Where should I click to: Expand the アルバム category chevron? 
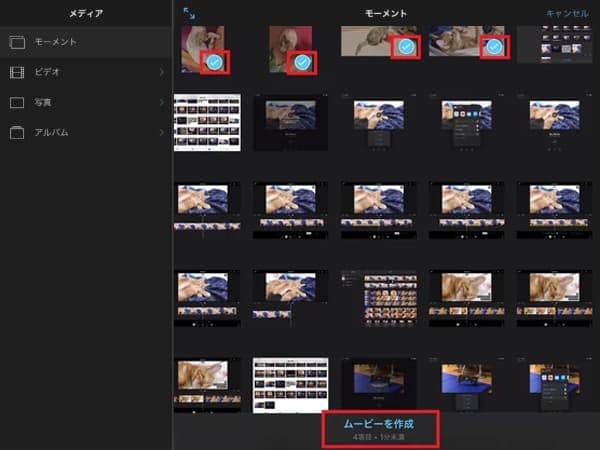click(162, 132)
